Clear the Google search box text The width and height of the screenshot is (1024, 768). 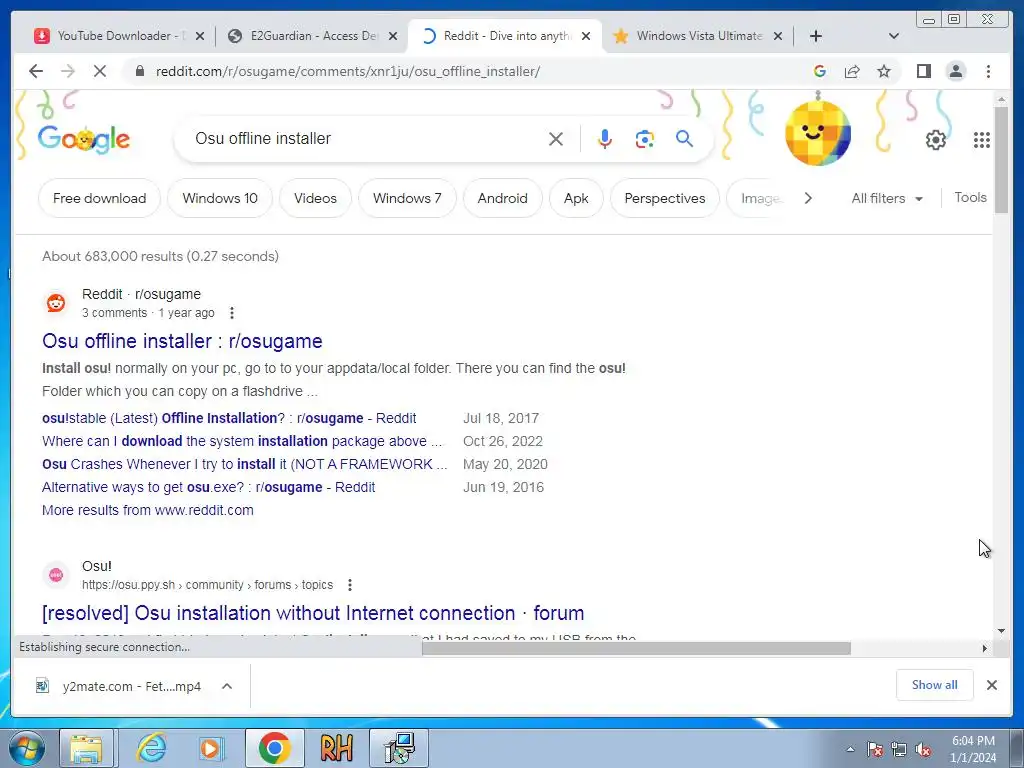click(x=556, y=139)
